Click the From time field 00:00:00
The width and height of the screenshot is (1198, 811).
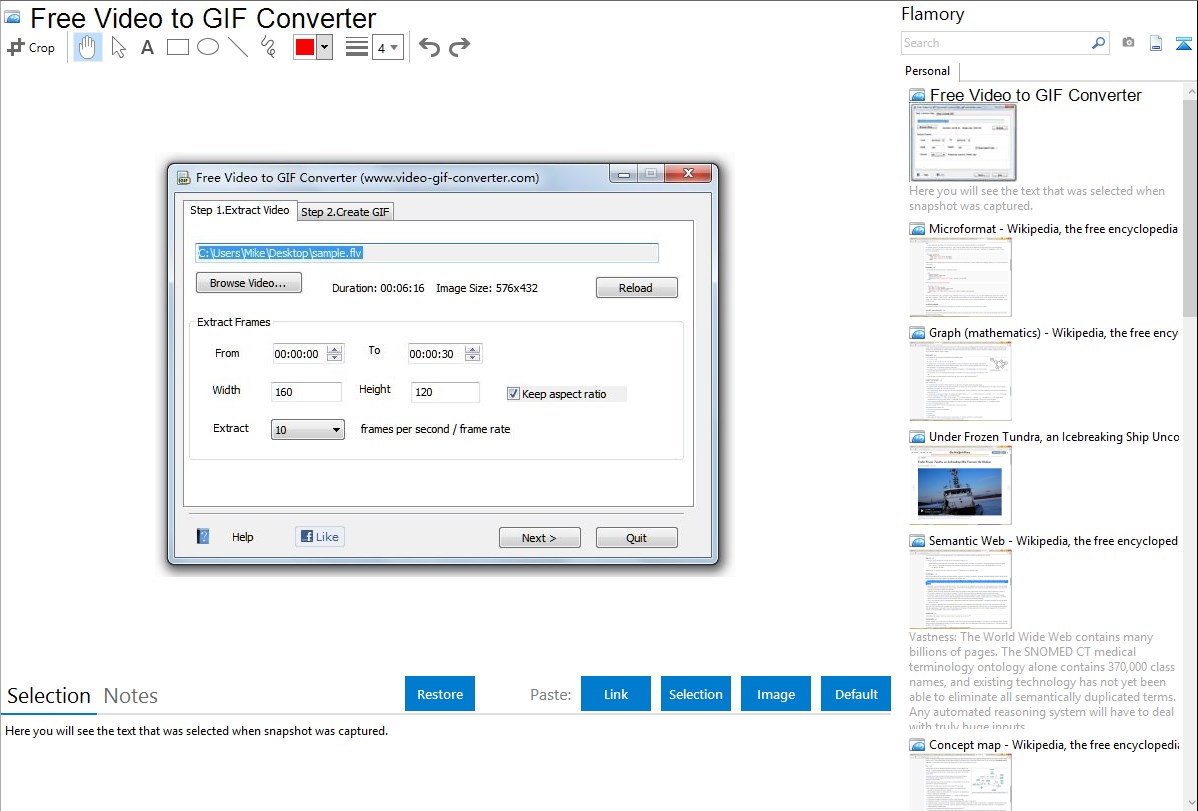pyautogui.click(x=298, y=354)
